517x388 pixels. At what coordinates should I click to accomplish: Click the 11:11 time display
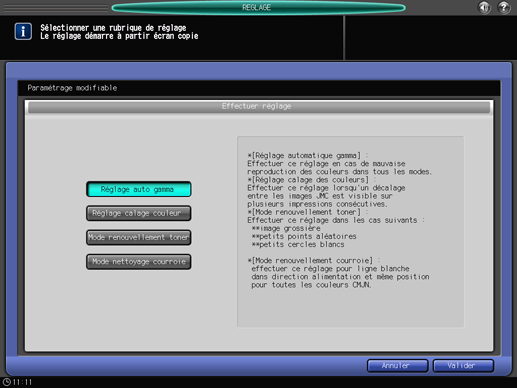[x=22, y=382]
